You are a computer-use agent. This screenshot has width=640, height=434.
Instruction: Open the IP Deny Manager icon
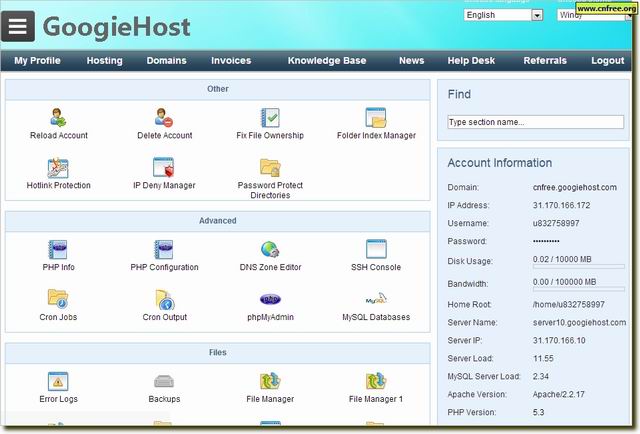tap(164, 167)
